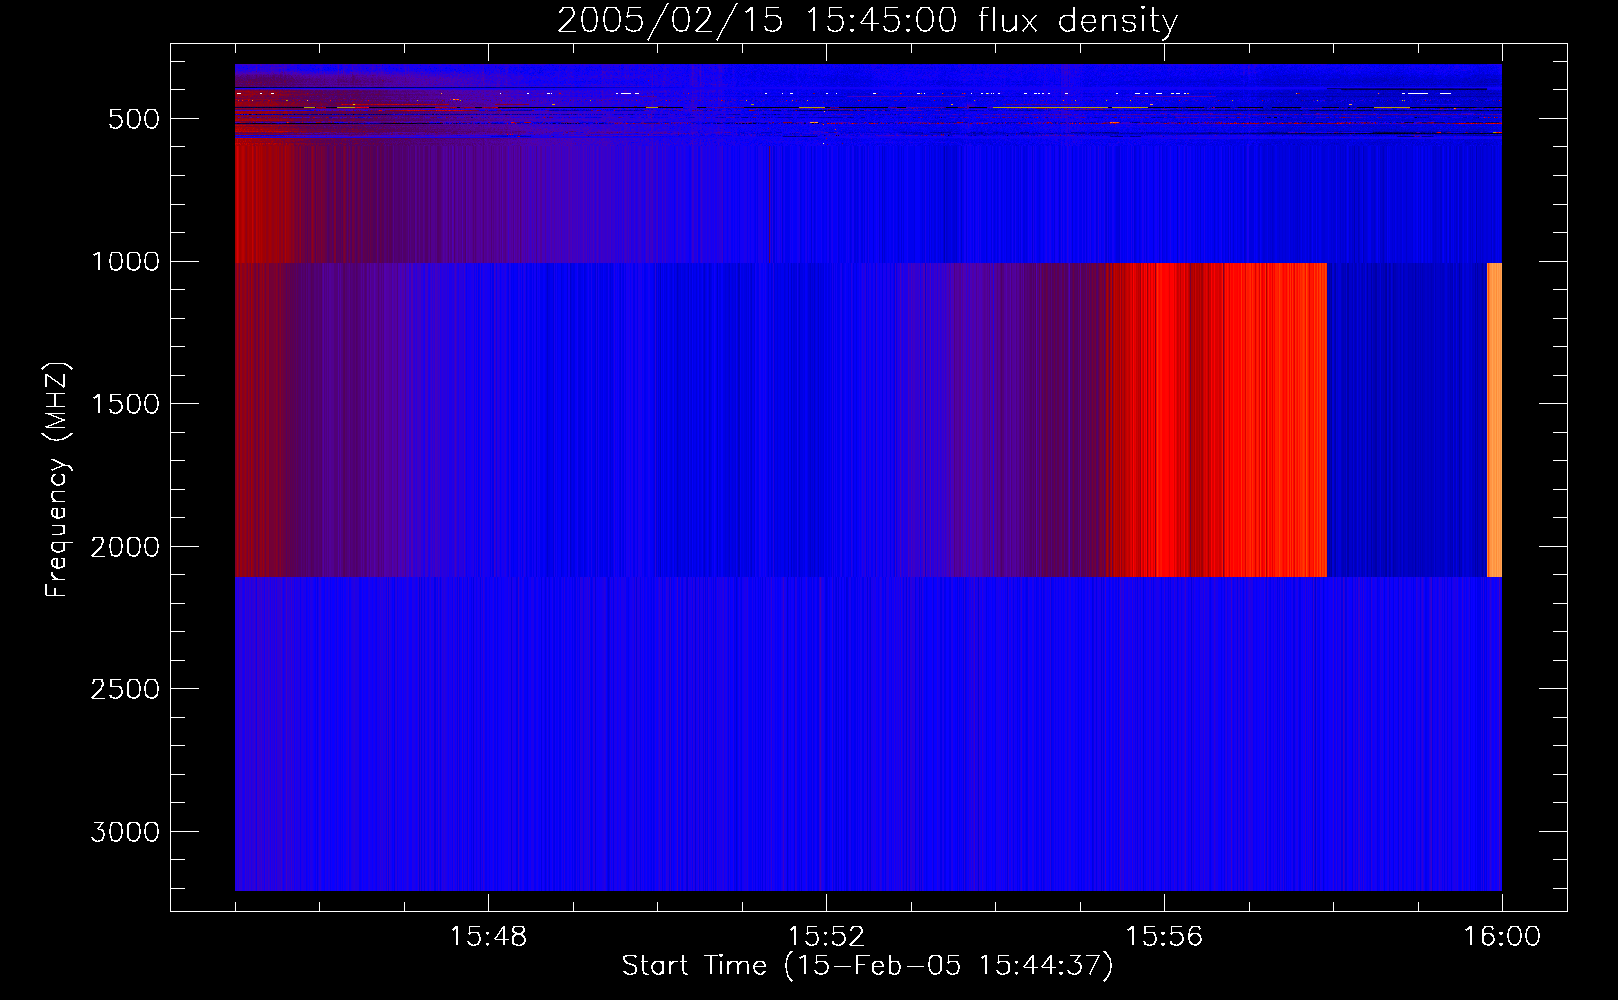The height and width of the screenshot is (1000, 1618).
Task: Click the 2500 frequency tick label
Action: (x=125, y=689)
